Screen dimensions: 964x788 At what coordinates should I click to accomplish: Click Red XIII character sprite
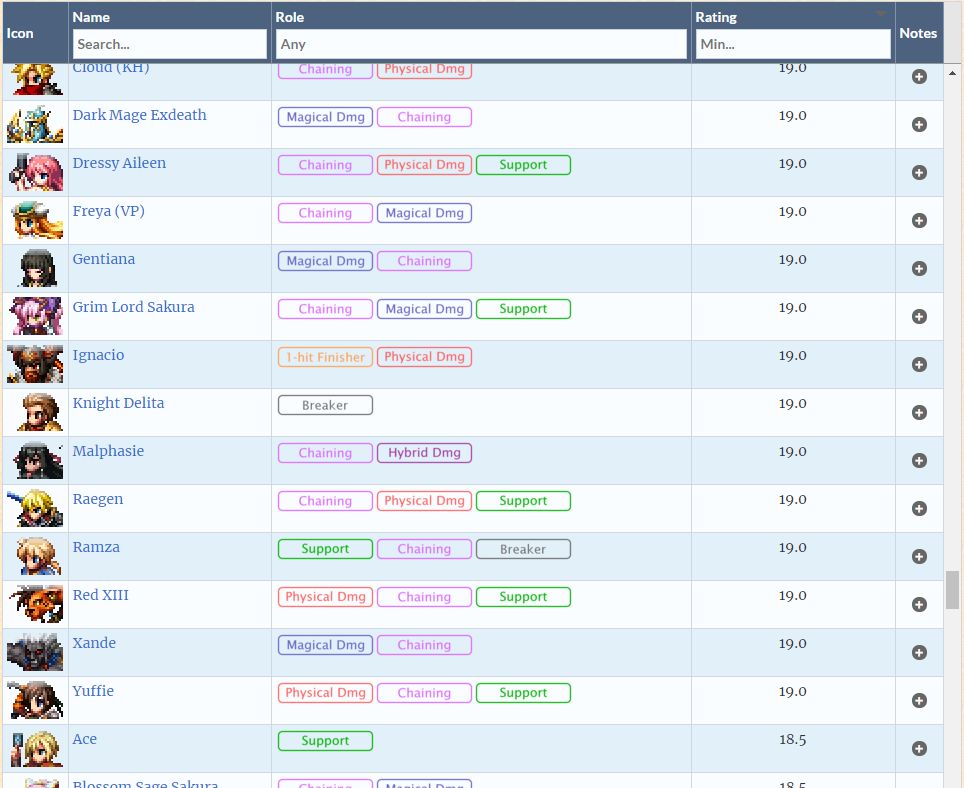point(35,604)
